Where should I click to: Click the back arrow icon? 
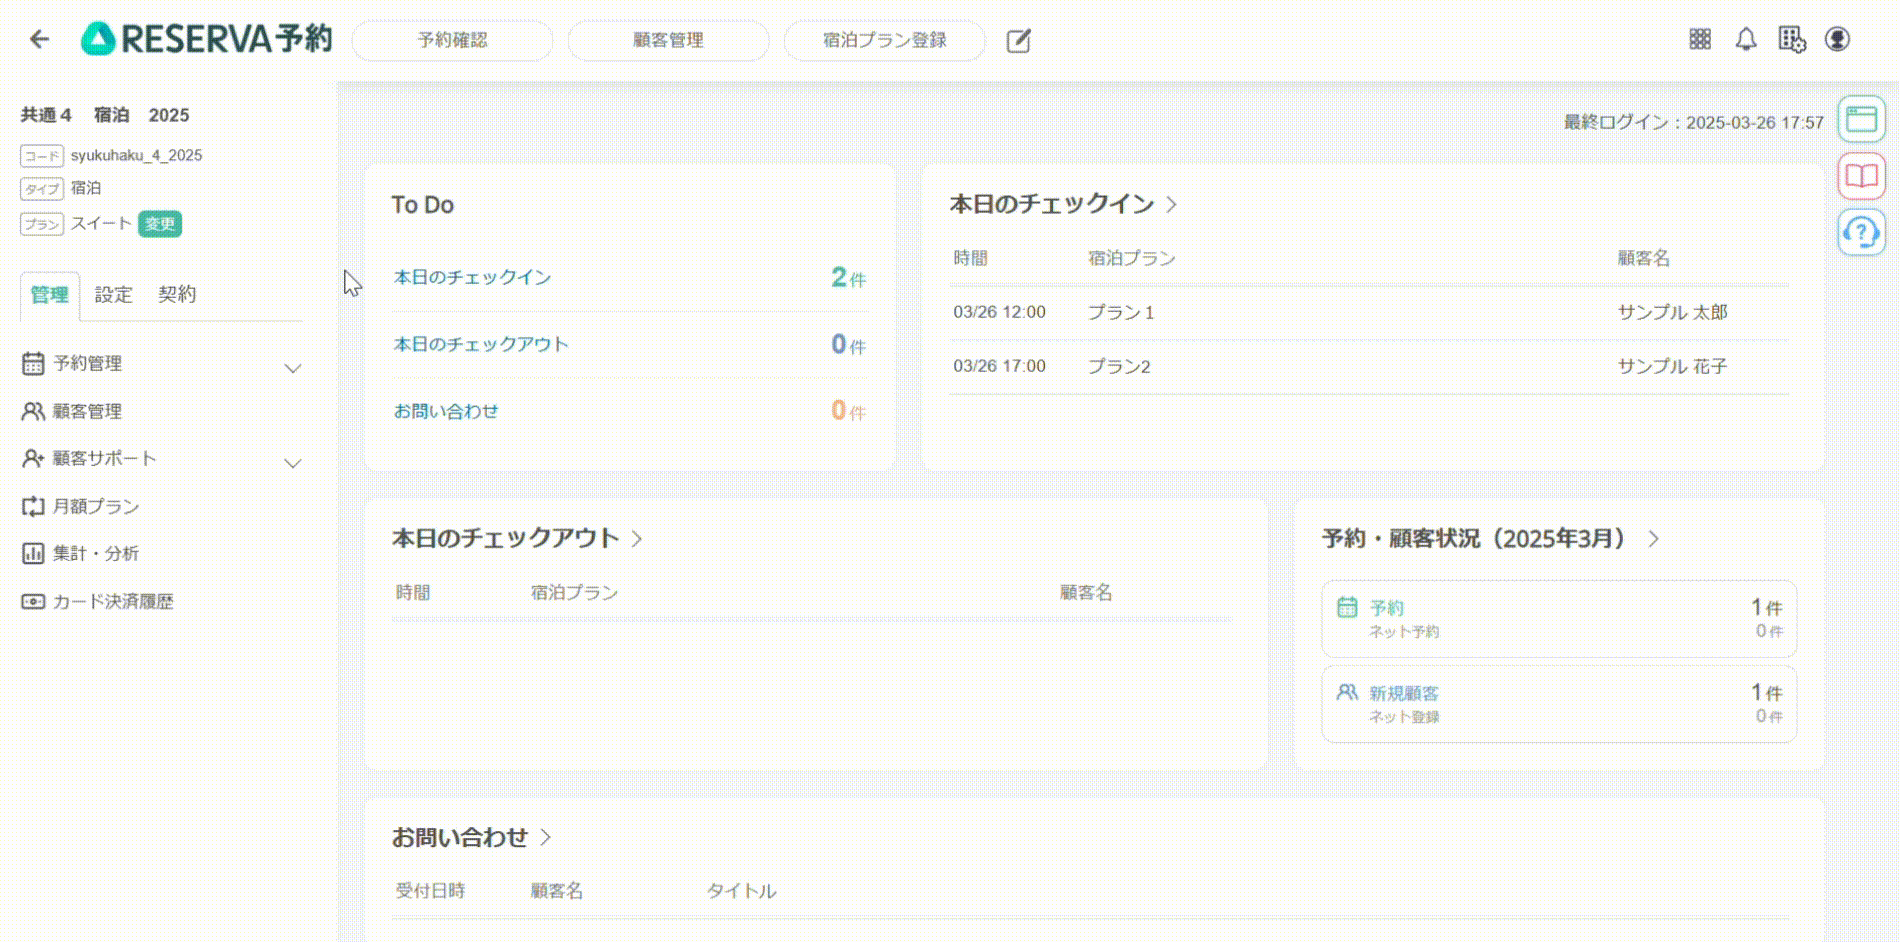[39, 39]
